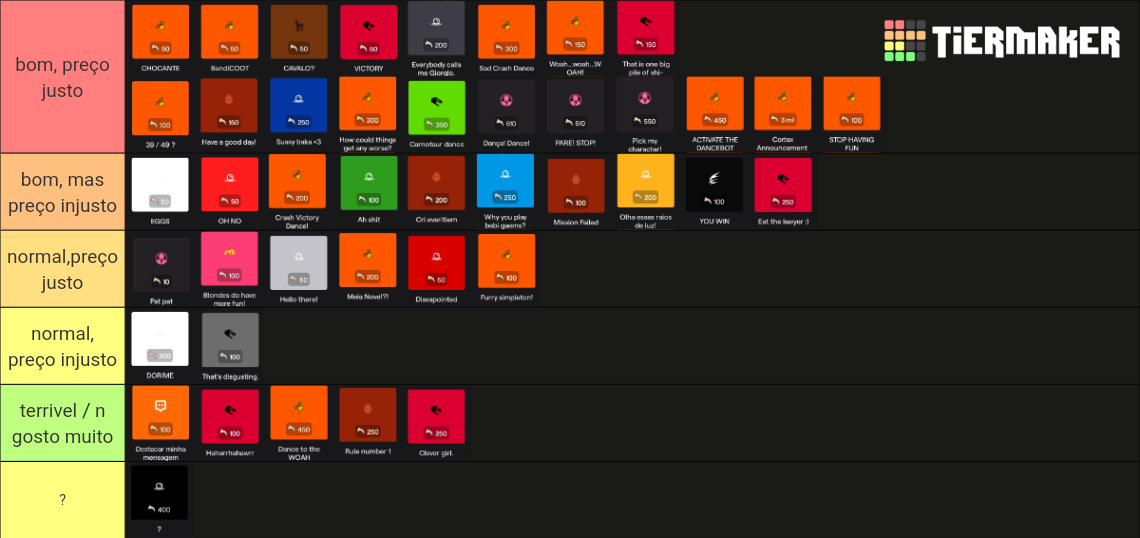Click the black YOU WIN tile

[x=715, y=193]
